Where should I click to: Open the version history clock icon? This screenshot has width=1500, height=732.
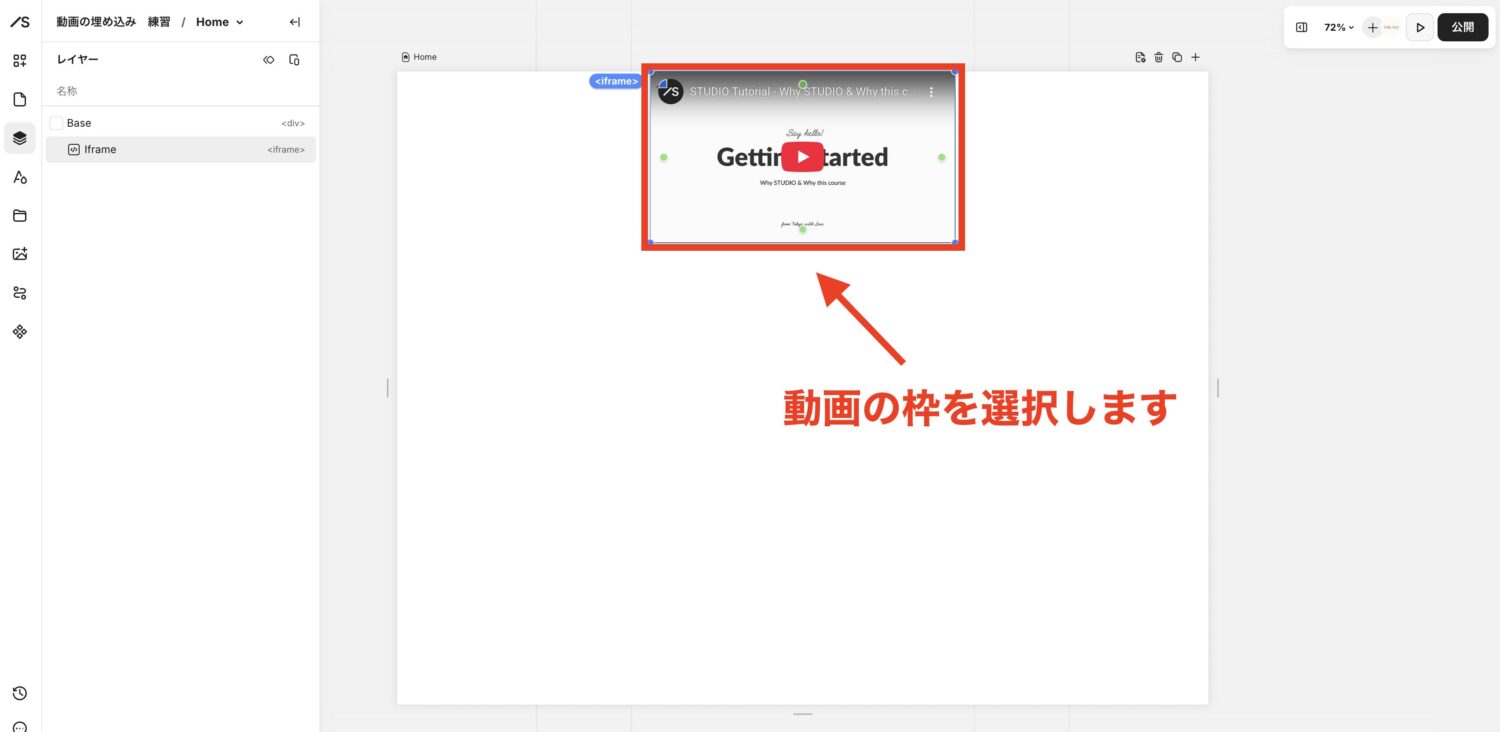20,693
